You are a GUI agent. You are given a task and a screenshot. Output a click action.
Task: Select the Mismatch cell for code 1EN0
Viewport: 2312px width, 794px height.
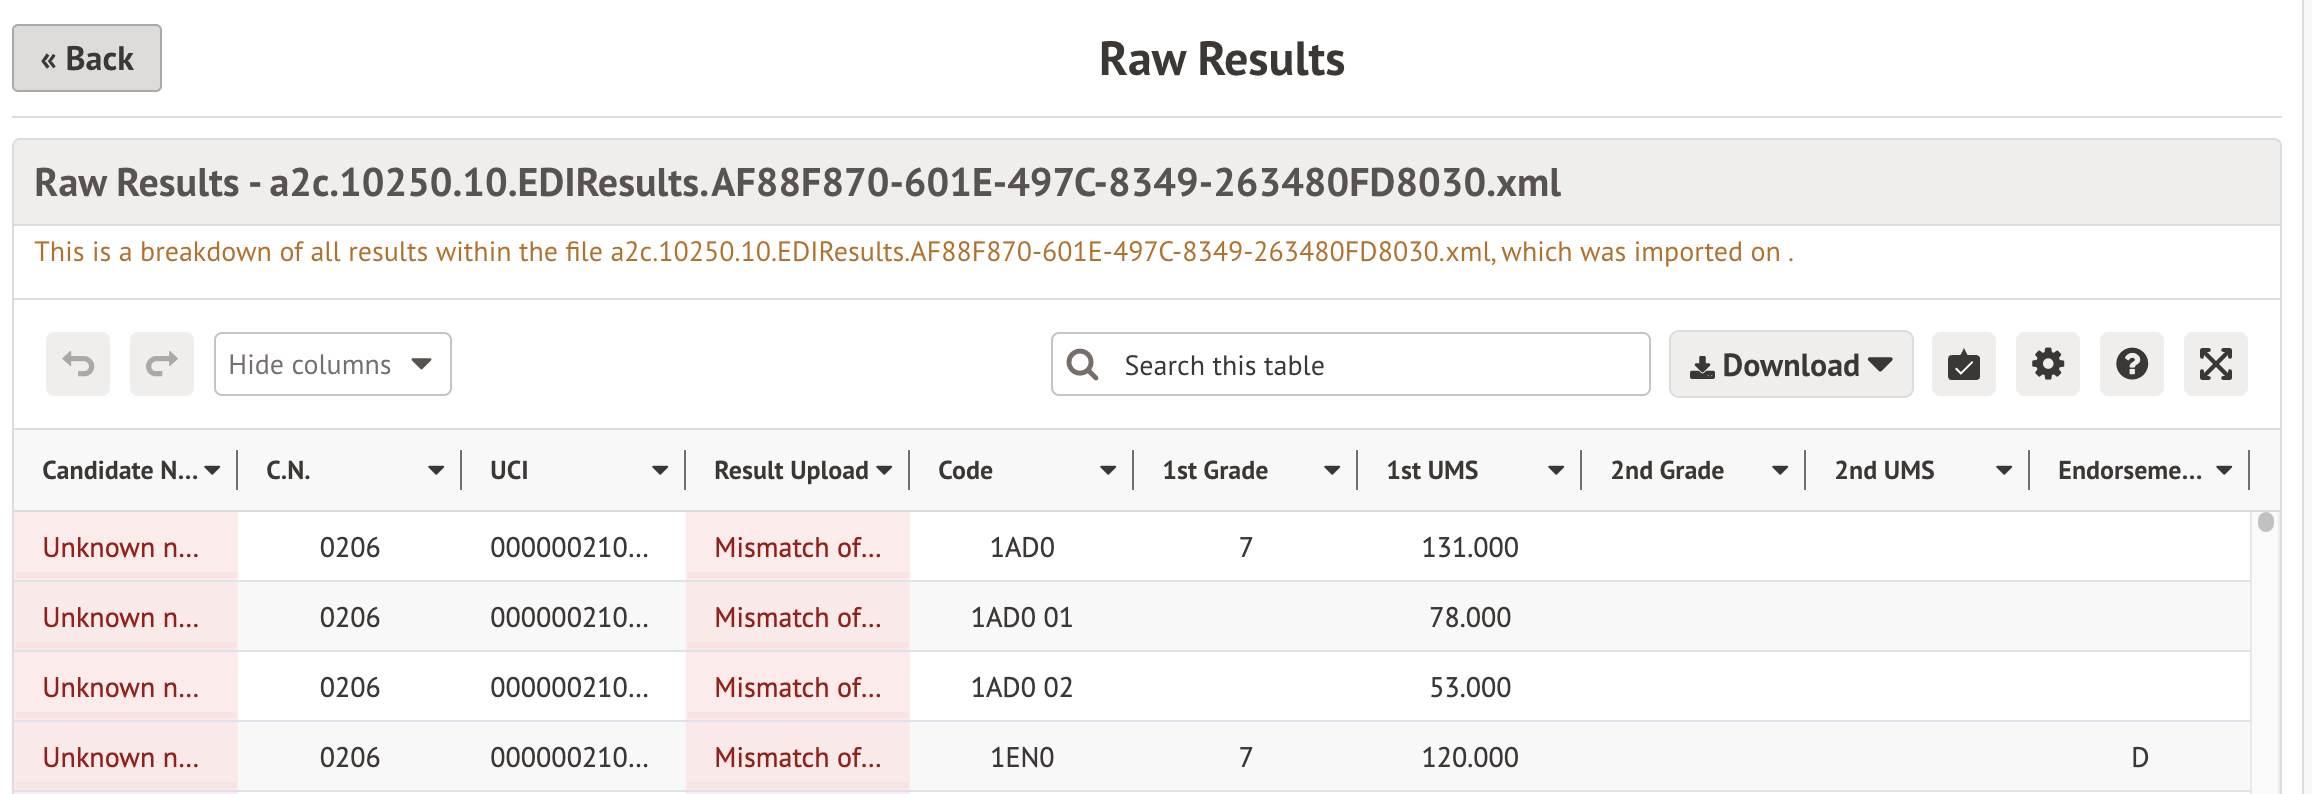(797, 758)
